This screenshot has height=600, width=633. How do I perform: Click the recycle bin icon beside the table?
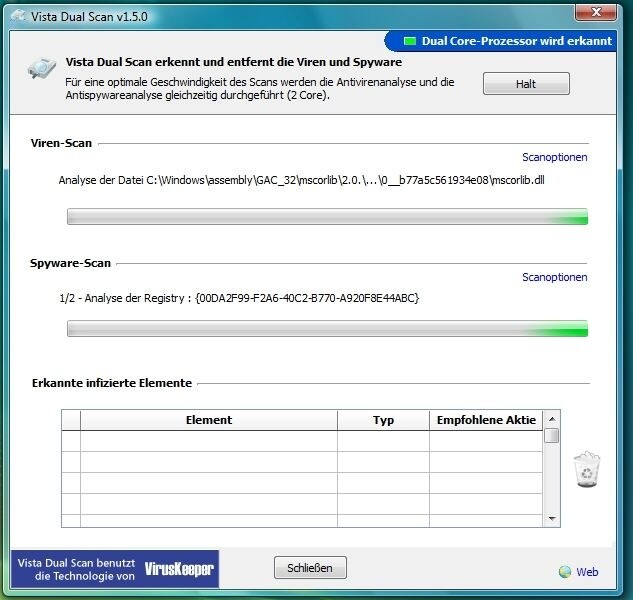point(587,469)
